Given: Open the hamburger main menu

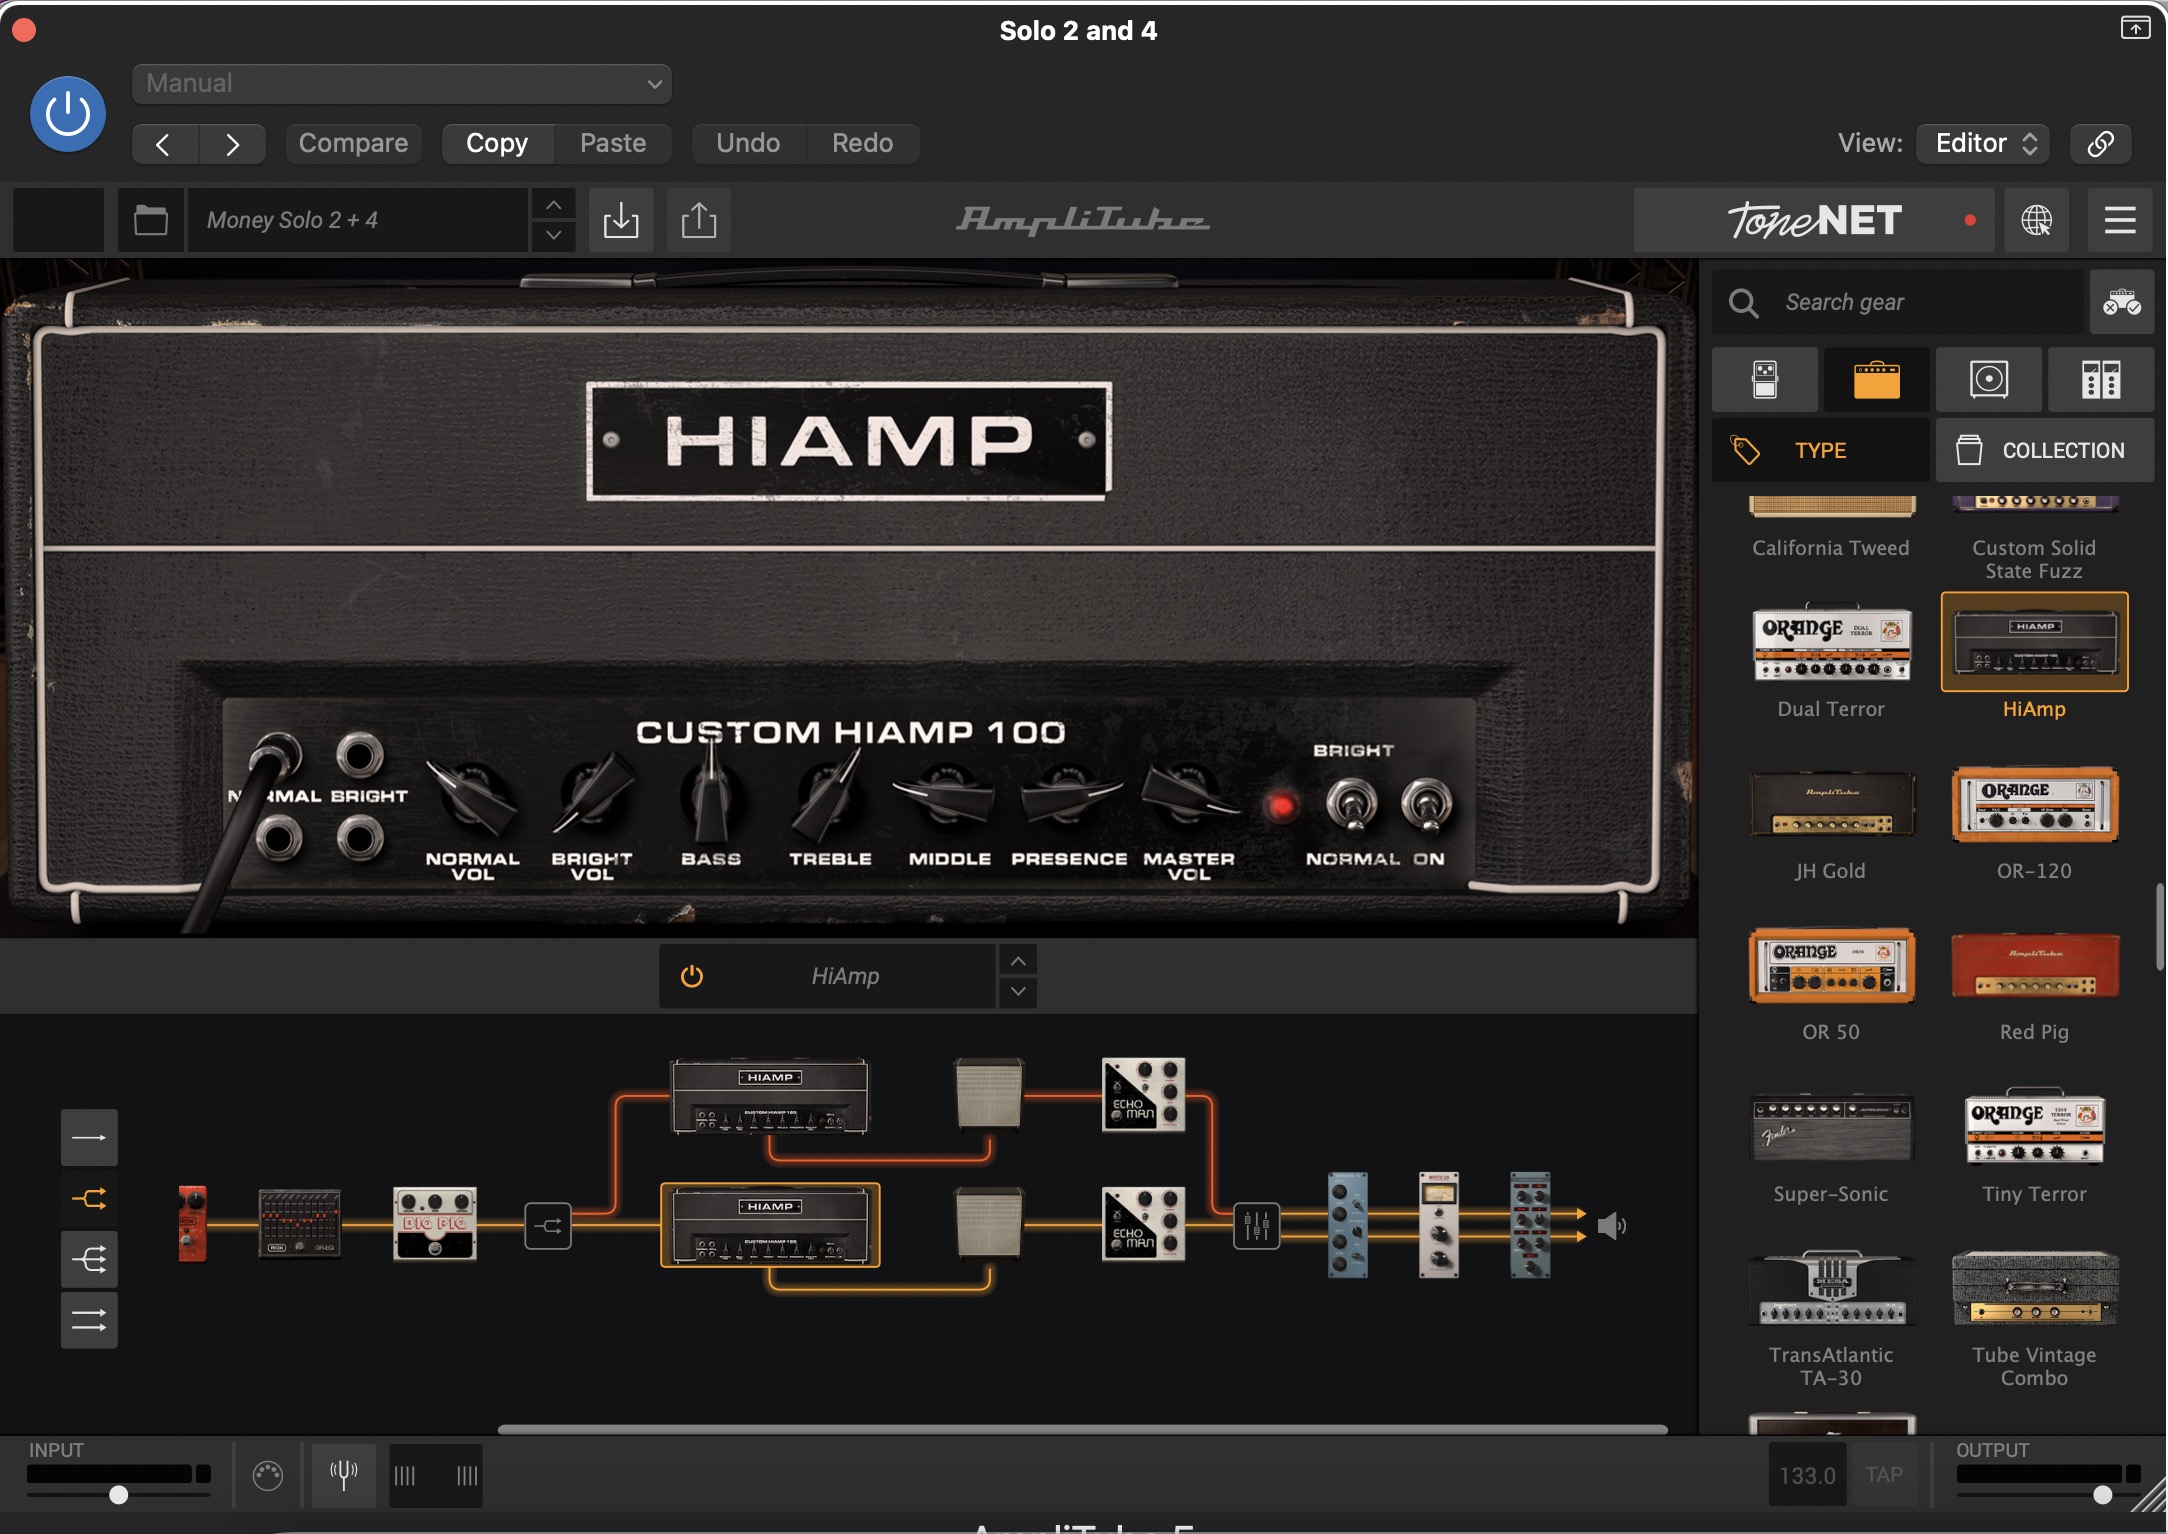Looking at the screenshot, I should [x=2120, y=220].
